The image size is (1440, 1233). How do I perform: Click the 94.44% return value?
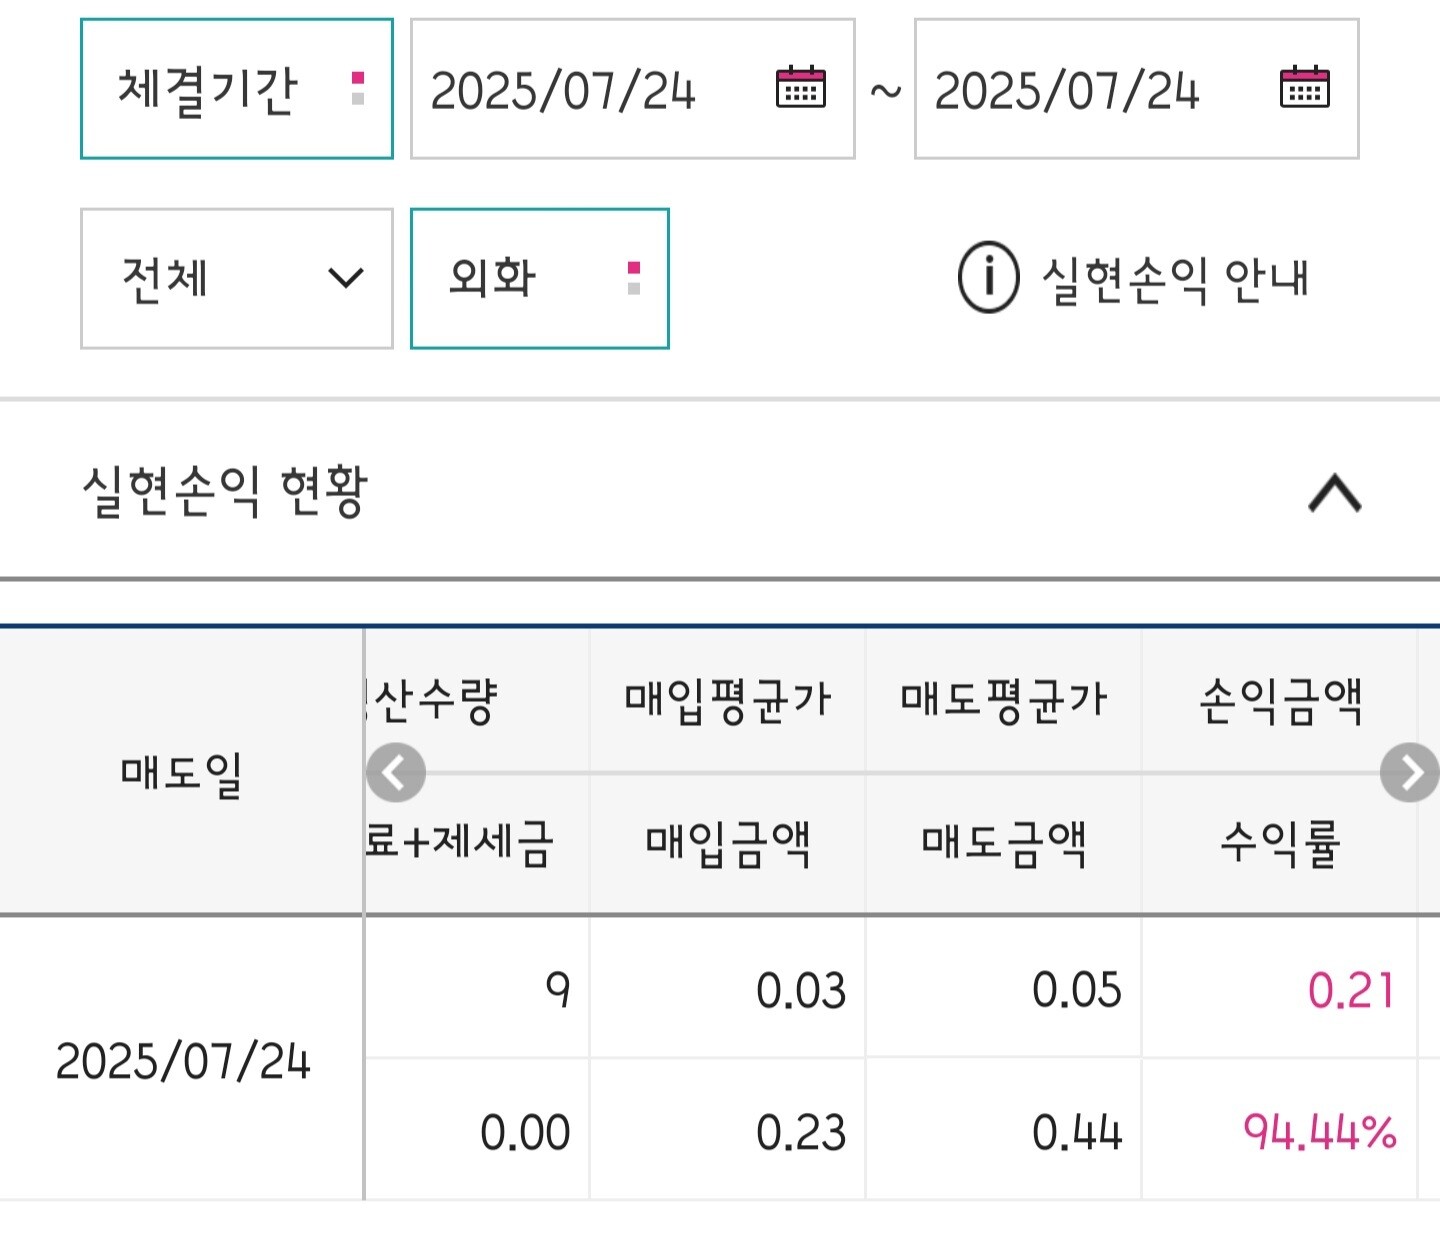[1319, 1132]
